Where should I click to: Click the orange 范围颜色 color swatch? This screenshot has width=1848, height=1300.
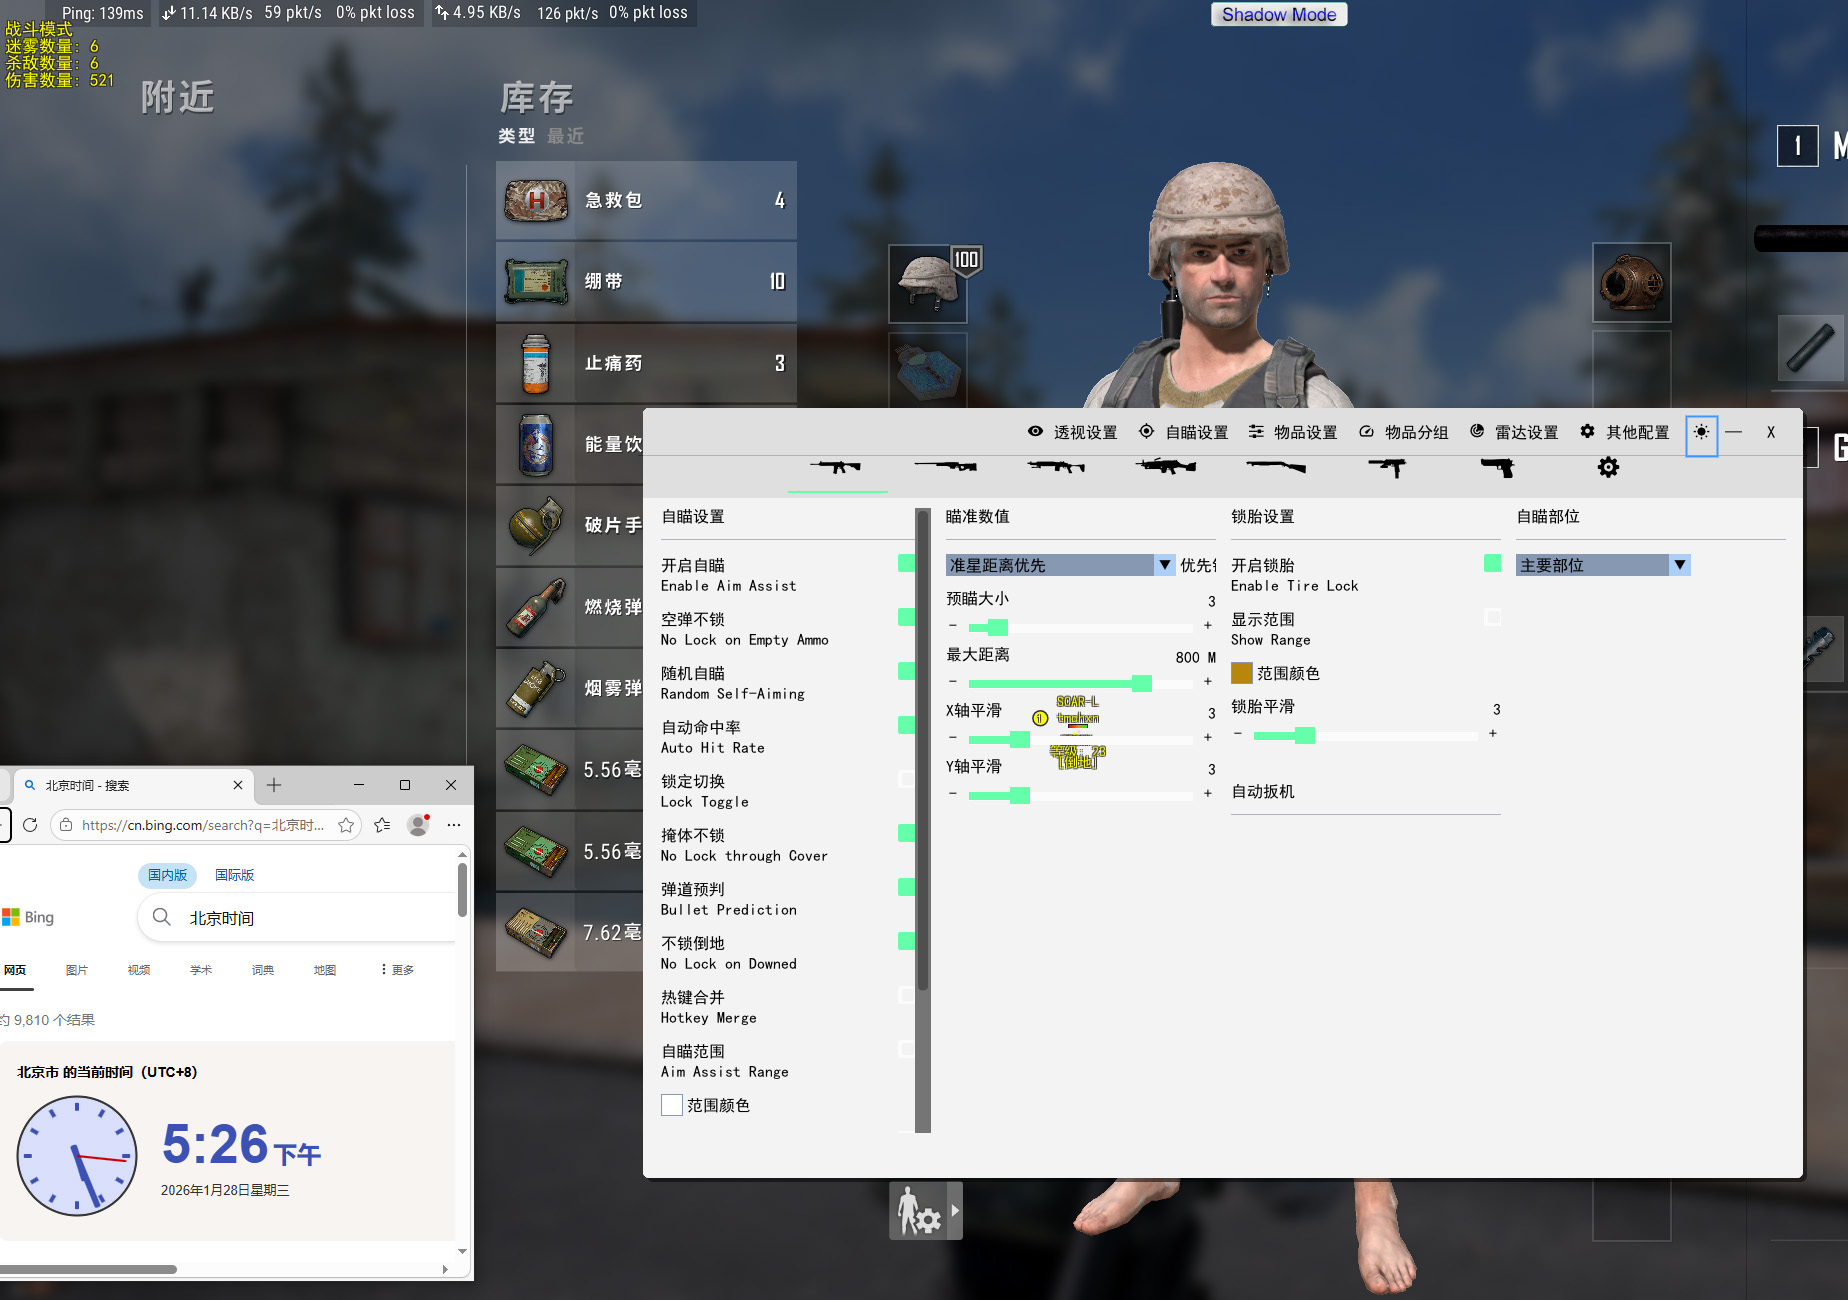coord(1242,673)
